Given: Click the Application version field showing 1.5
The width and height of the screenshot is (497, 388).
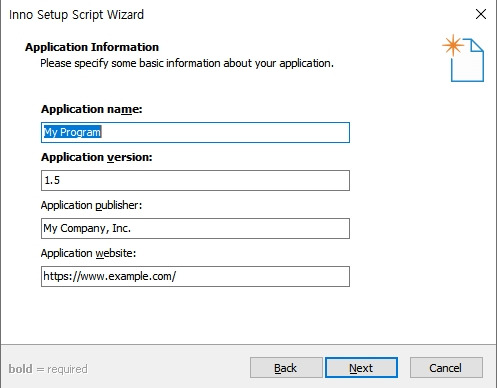Looking at the screenshot, I should point(195,180).
